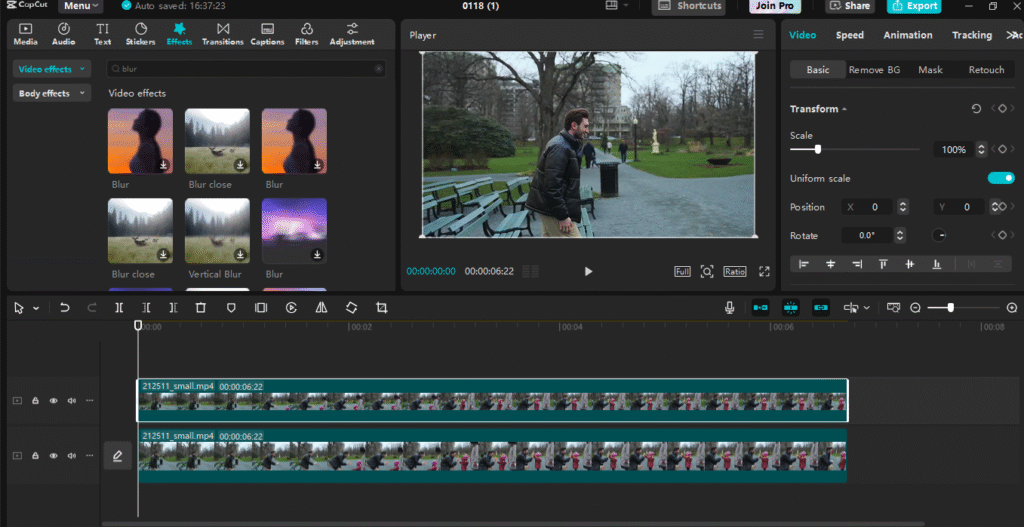Open the Menu dropdown in the title bar
The image size is (1024, 527).
pyautogui.click(x=80, y=6)
